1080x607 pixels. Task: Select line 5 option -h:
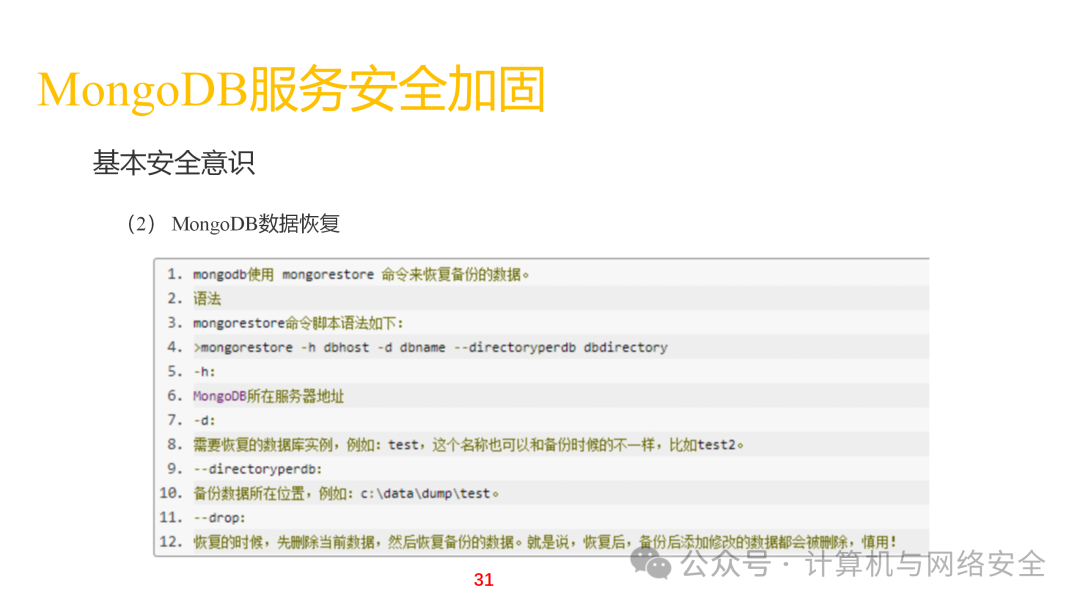coord(204,372)
